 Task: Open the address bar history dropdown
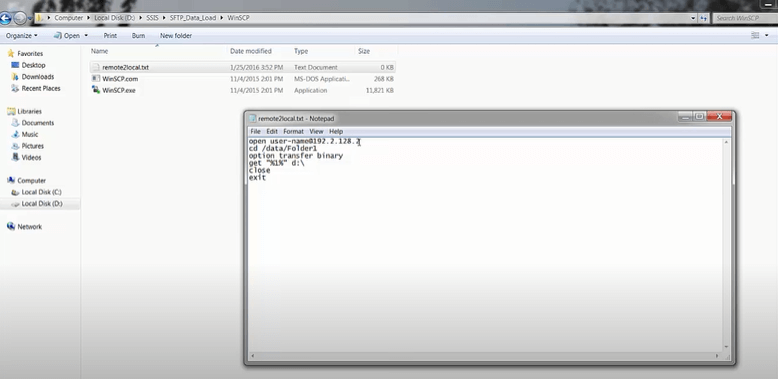click(x=693, y=18)
